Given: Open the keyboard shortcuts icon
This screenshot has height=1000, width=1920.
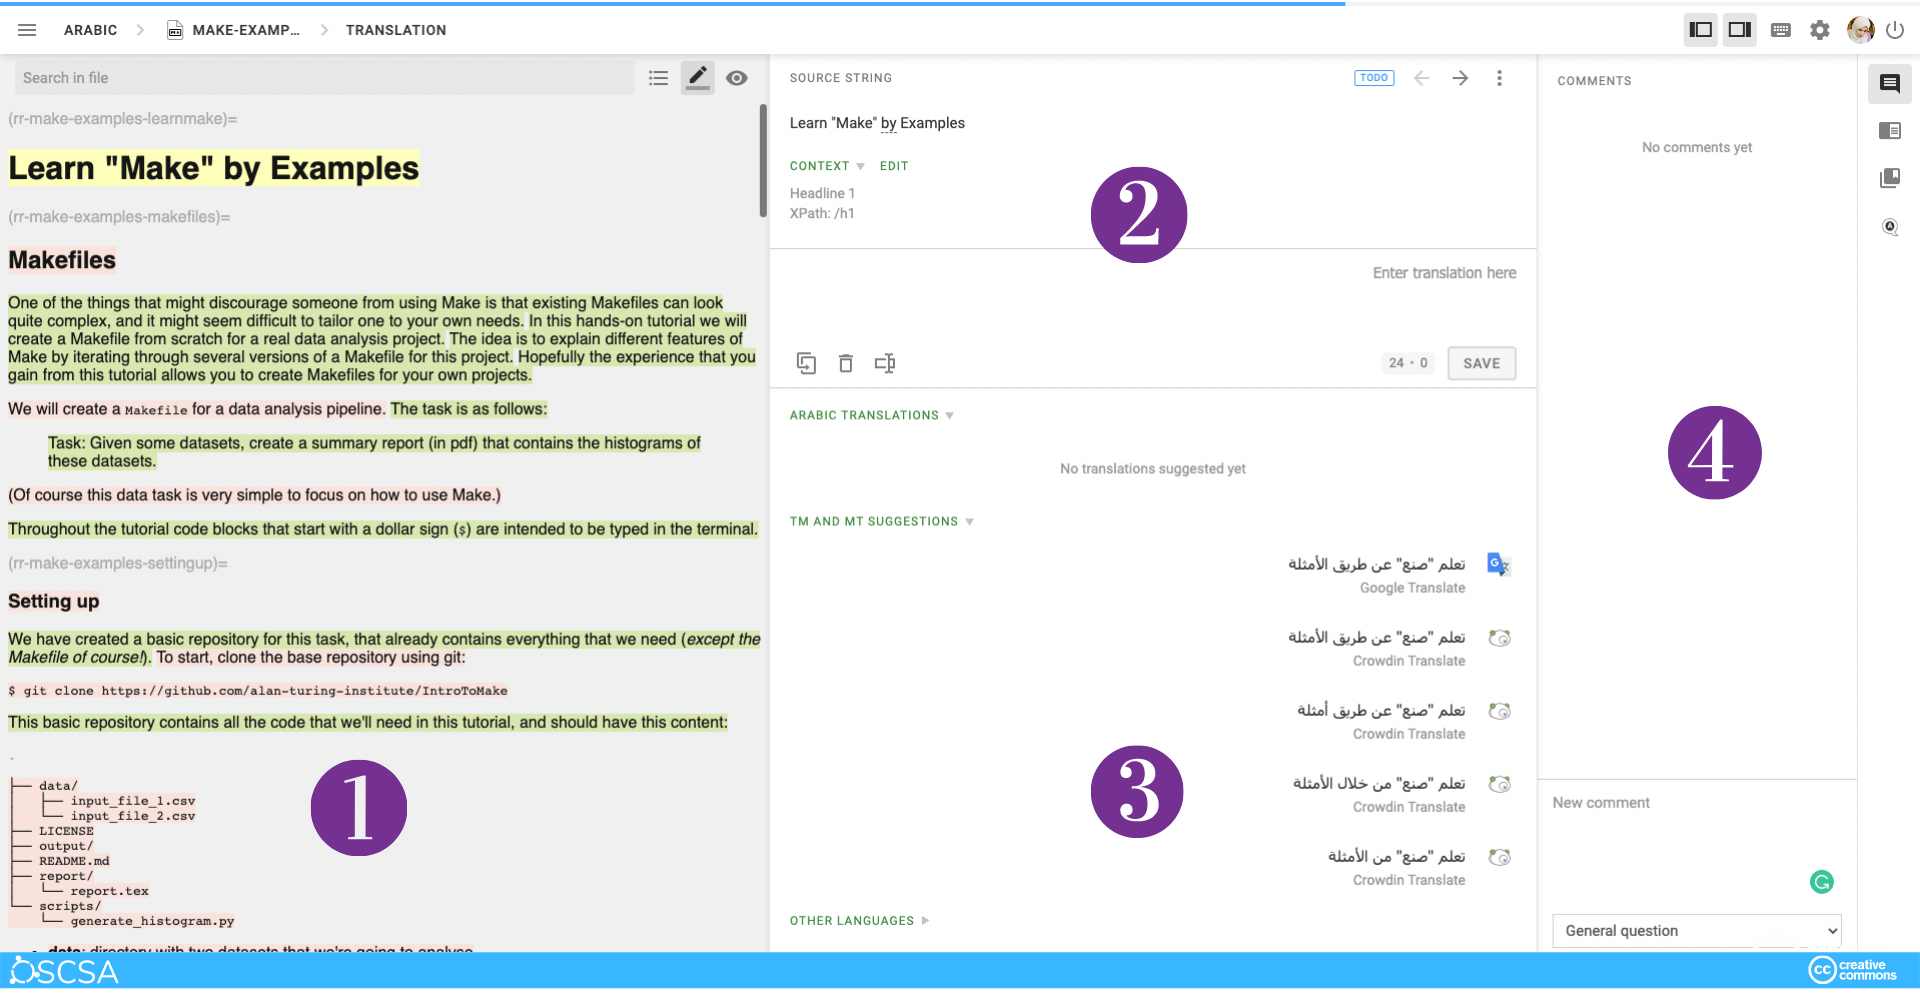Looking at the screenshot, I should [x=1781, y=30].
